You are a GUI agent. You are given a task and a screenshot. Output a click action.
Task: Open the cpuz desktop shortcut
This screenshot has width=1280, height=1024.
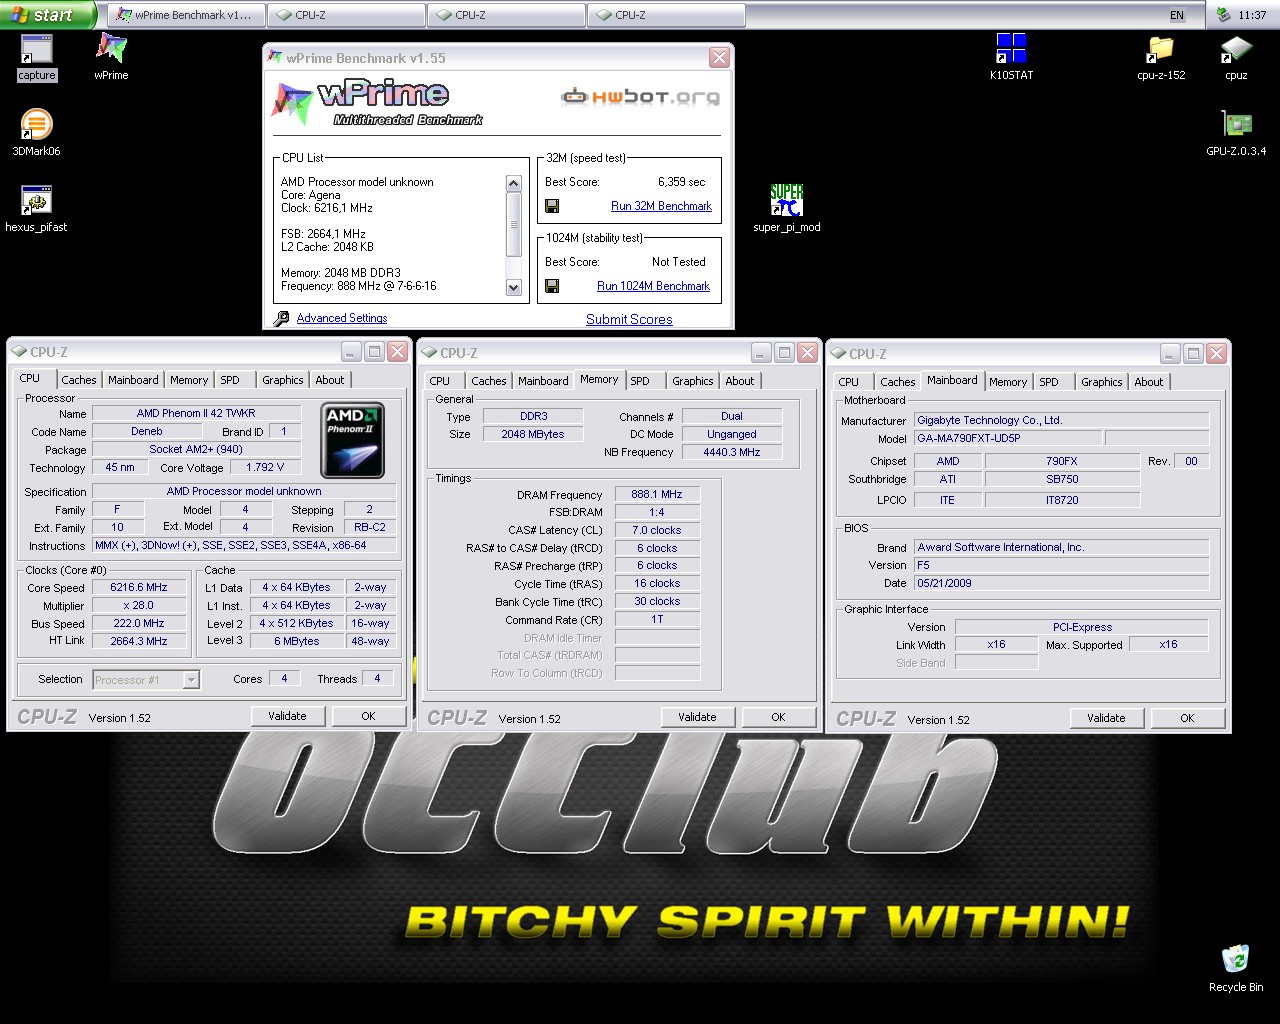(x=1236, y=57)
